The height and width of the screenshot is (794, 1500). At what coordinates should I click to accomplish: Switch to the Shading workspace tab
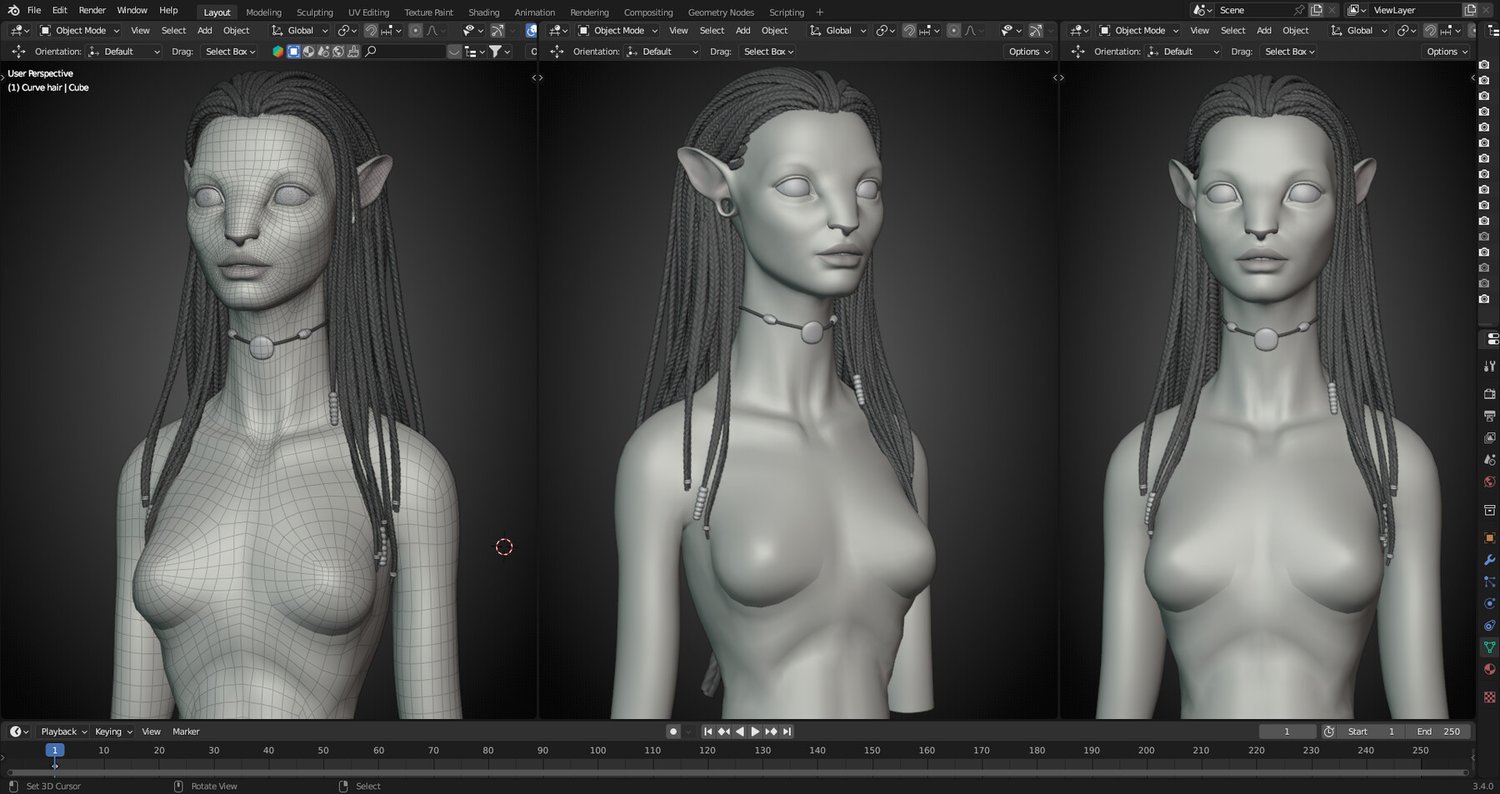[484, 12]
